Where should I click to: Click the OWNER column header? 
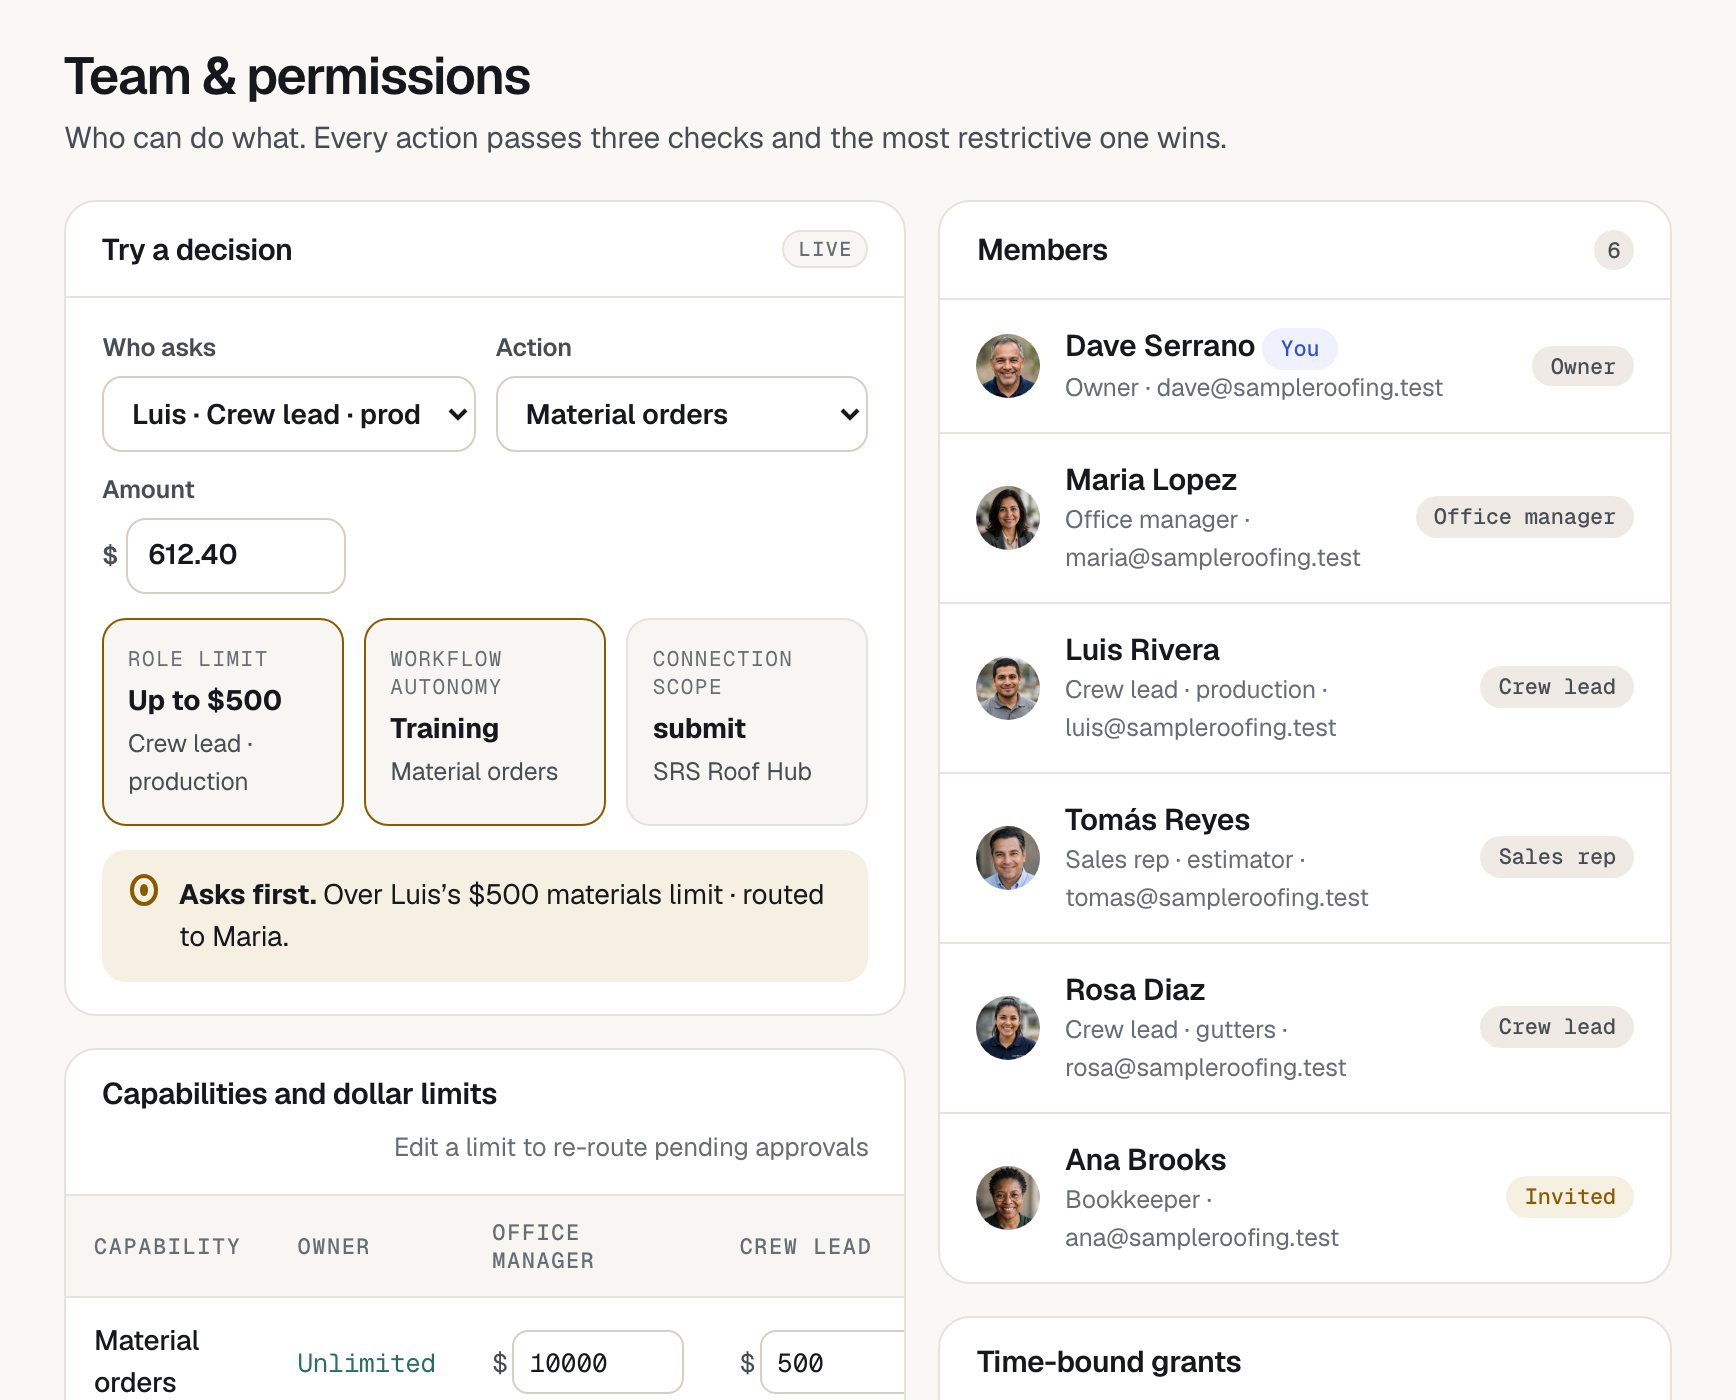point(333,1247)
